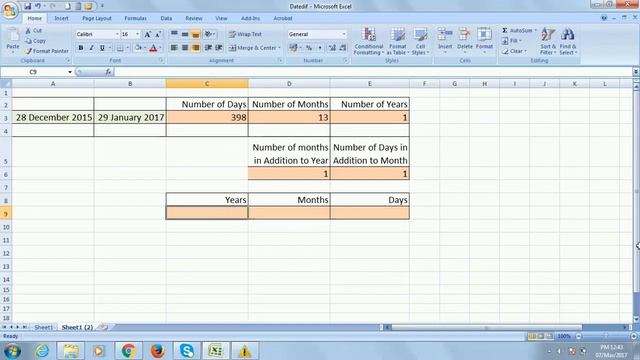This screenshot has height=360, width=640.
Task: Align cell text to the left
Action: (x=174, y=48)
